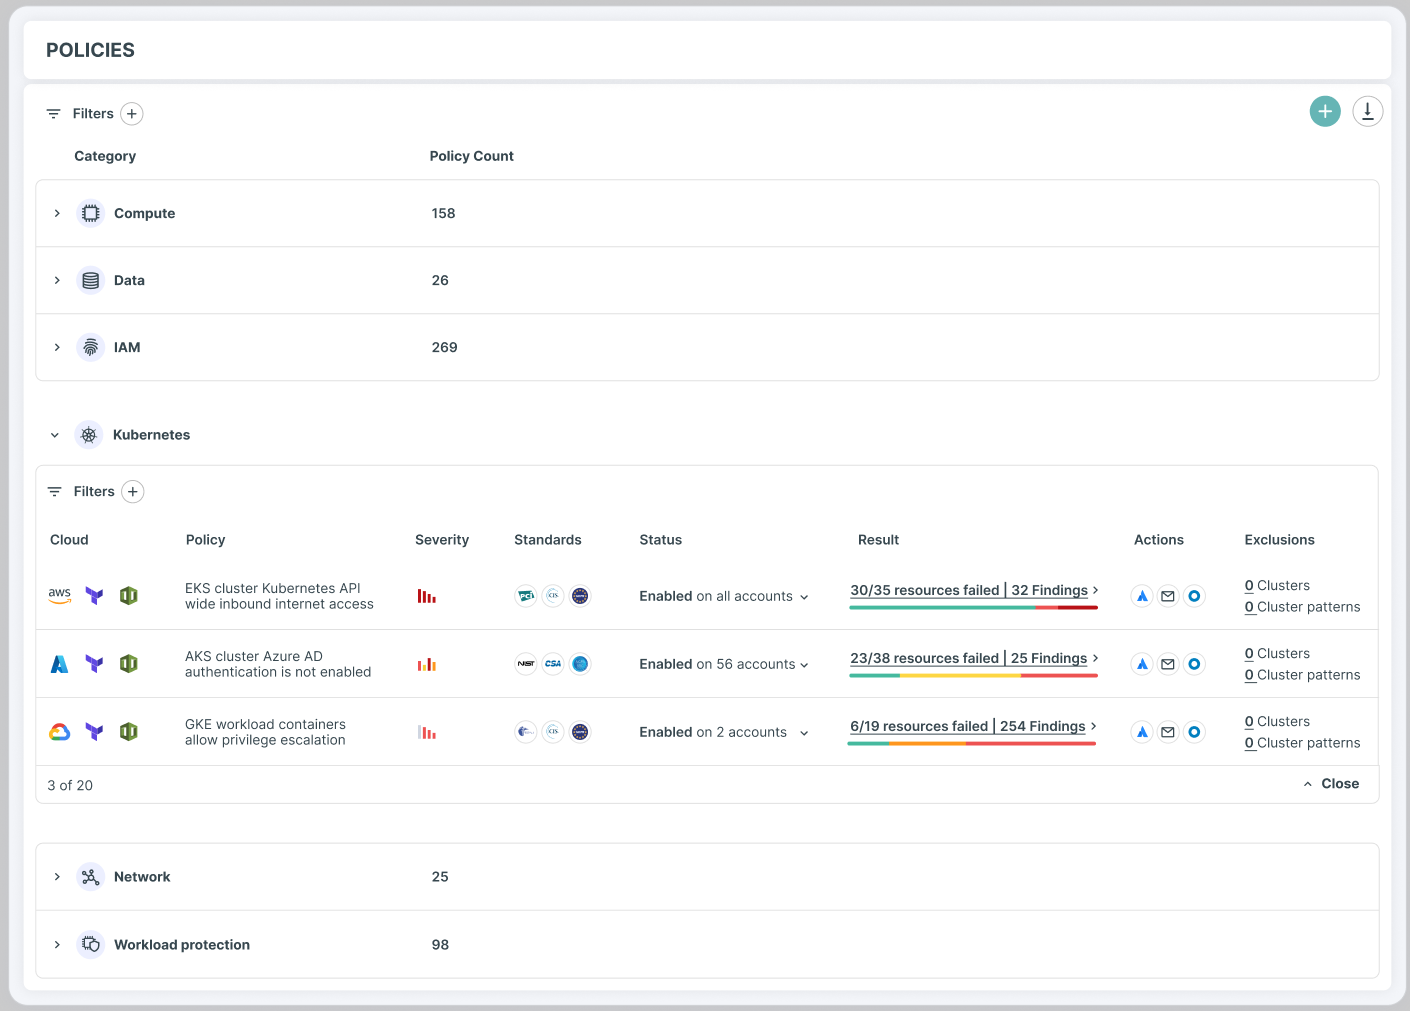
Task: Add a filter beside top Filters label
Action: (132, 114)
